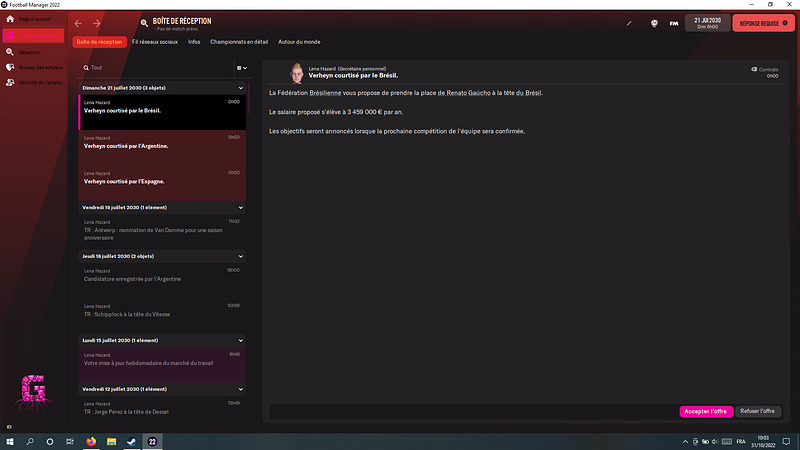Click the Réponse requise continue button
This screenshot has width=800, height=450.
click(x=763, y=23)
